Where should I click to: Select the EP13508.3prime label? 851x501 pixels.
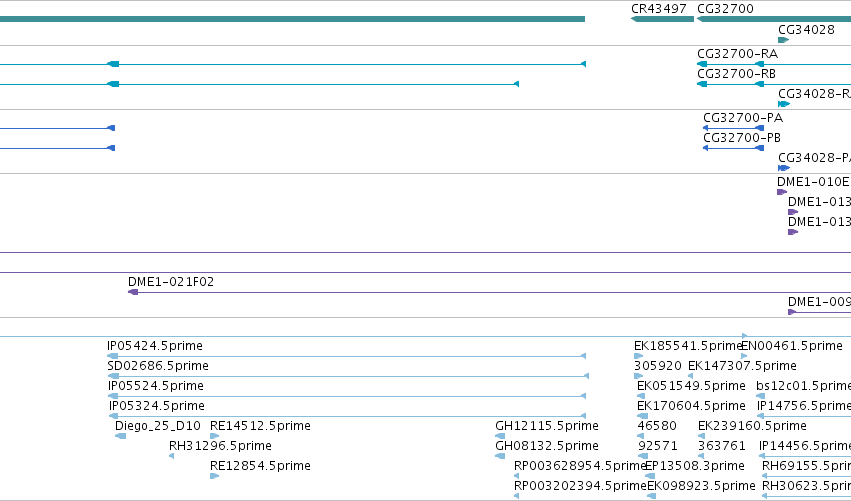click(694, 466)
